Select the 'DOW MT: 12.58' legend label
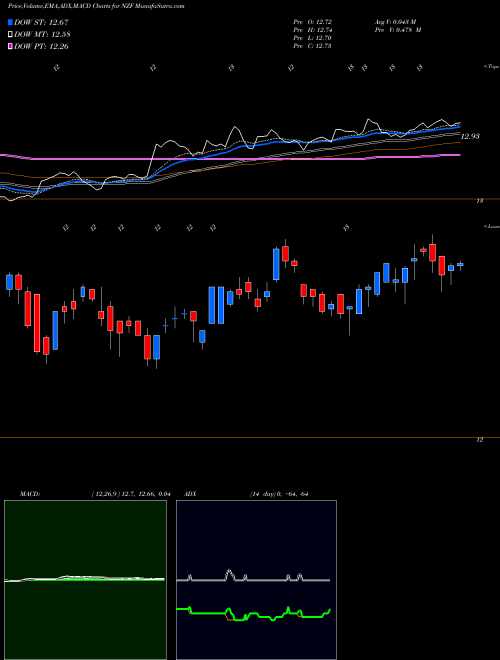The height and width of the screenshot is (660, 500). (x=42, y=35)
